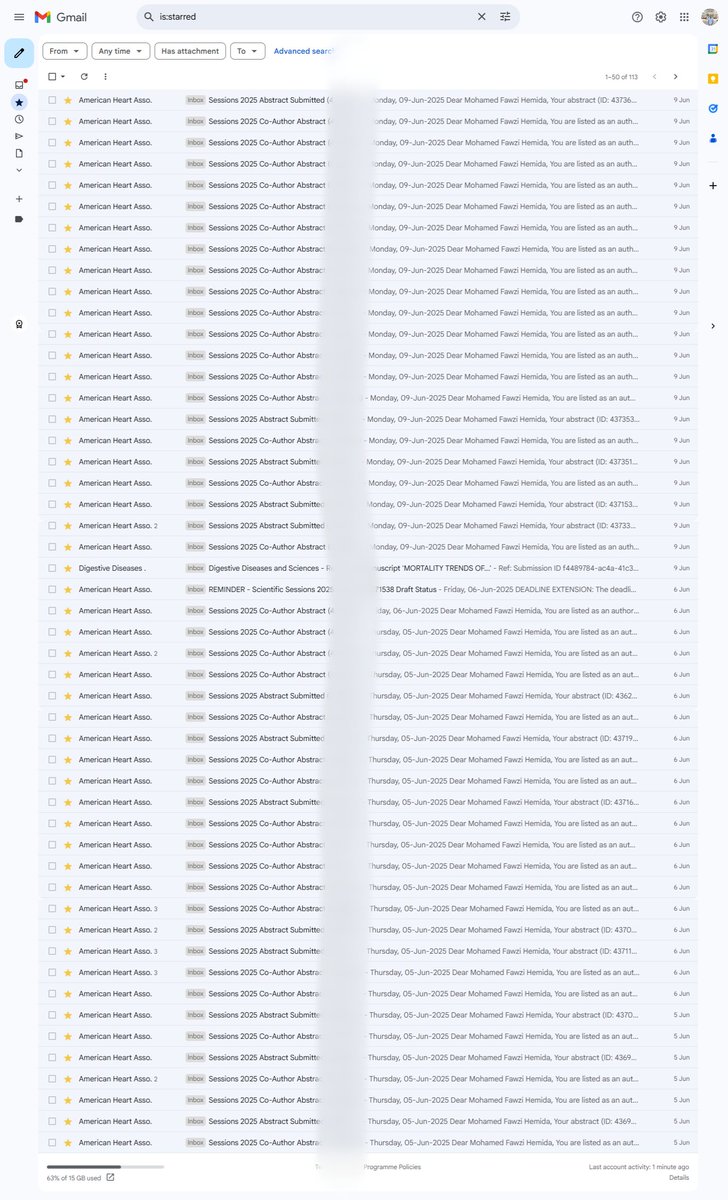The width and height of the screenshot is (728, 1200).
Task: Unstar the abstract ID 43719 email
Action: (68, 738)
